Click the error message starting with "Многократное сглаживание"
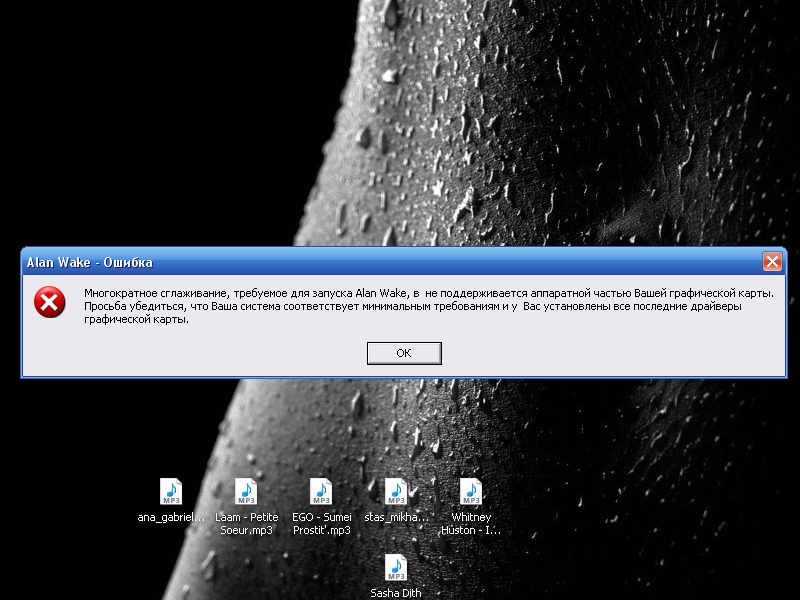The width and height of the screenshot is (800, 600). tap(429, 306)
